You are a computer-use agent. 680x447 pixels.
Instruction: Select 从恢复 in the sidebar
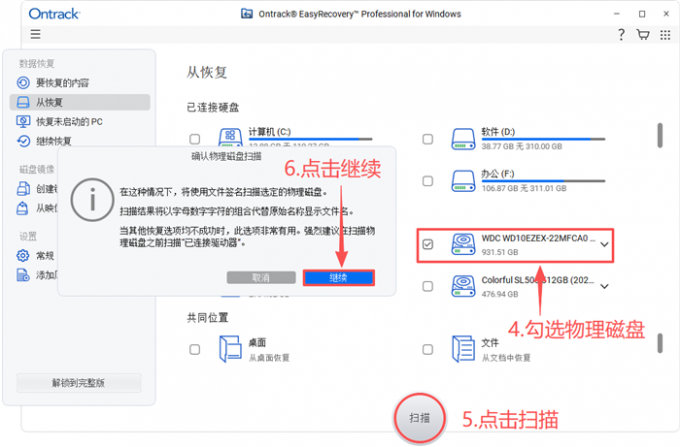(80, 102)
